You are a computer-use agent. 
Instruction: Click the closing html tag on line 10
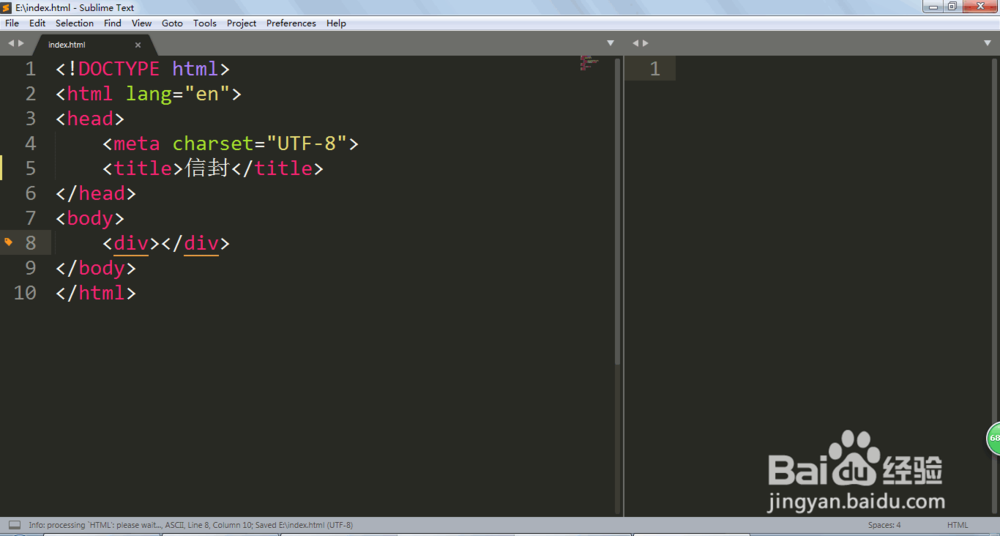pos(96,293)
